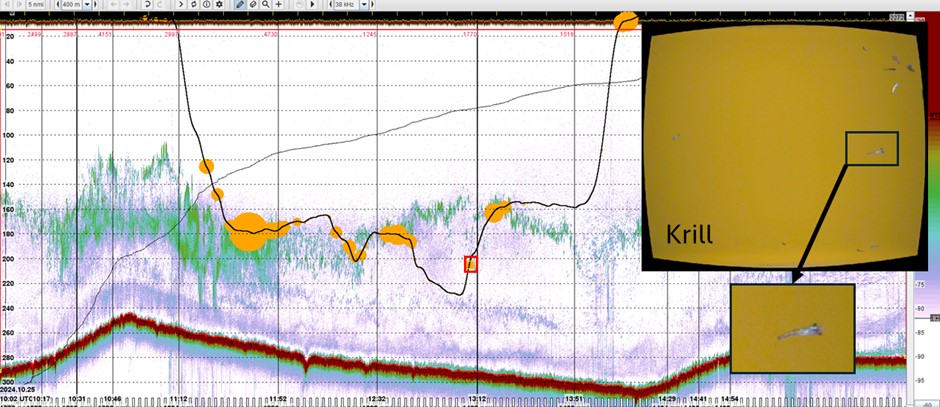Click the refresh echogram icon
This screenshot has height=407, width=940.
tap(193, 5)
